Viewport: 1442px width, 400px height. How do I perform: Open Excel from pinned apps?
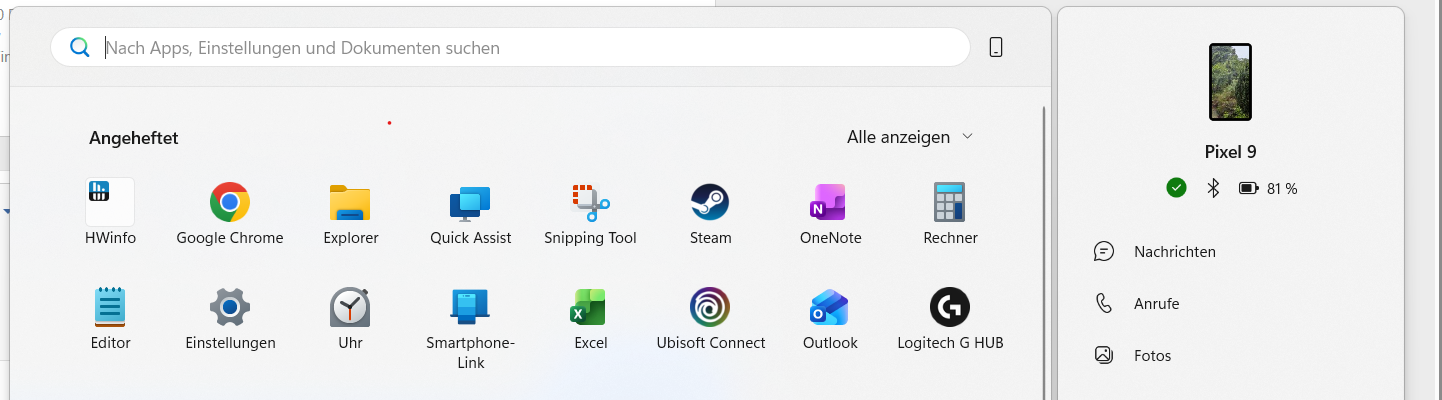click(x=590, y=320)
